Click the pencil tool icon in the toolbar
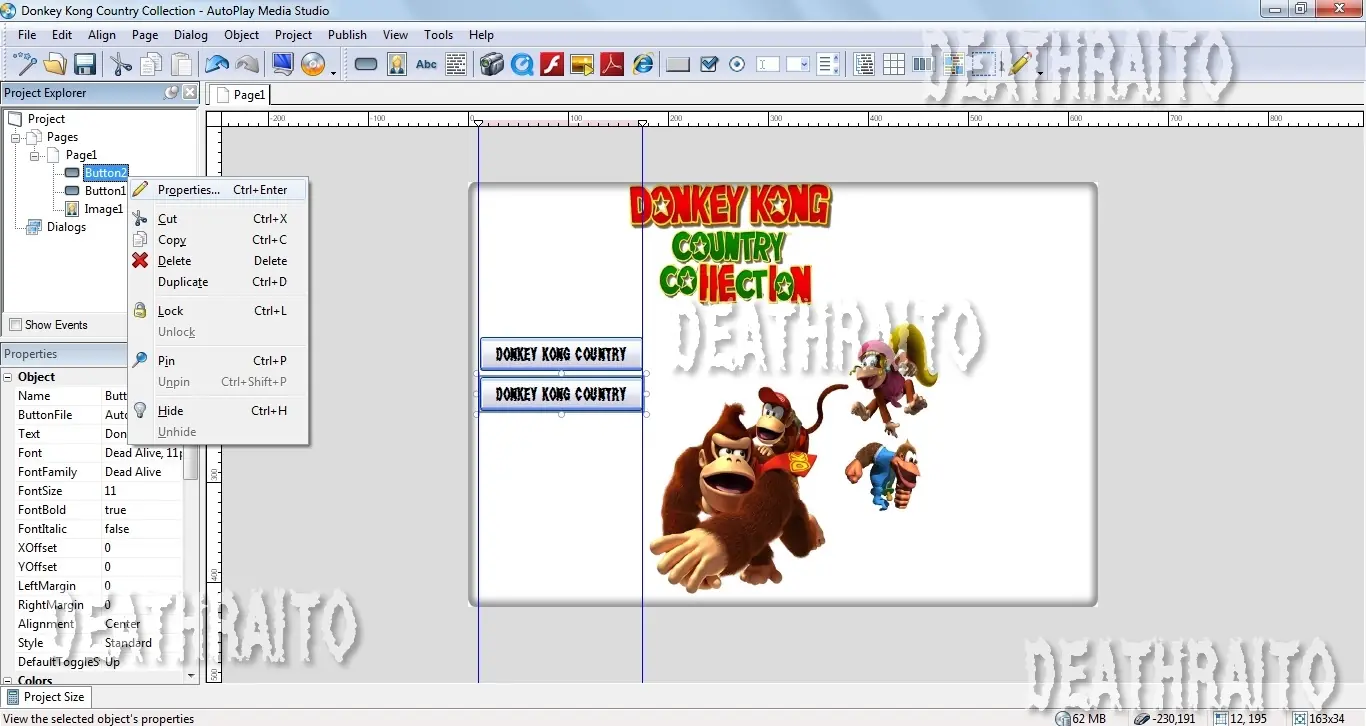This screenshot has width=1366, height=726. click(1019, 65)
